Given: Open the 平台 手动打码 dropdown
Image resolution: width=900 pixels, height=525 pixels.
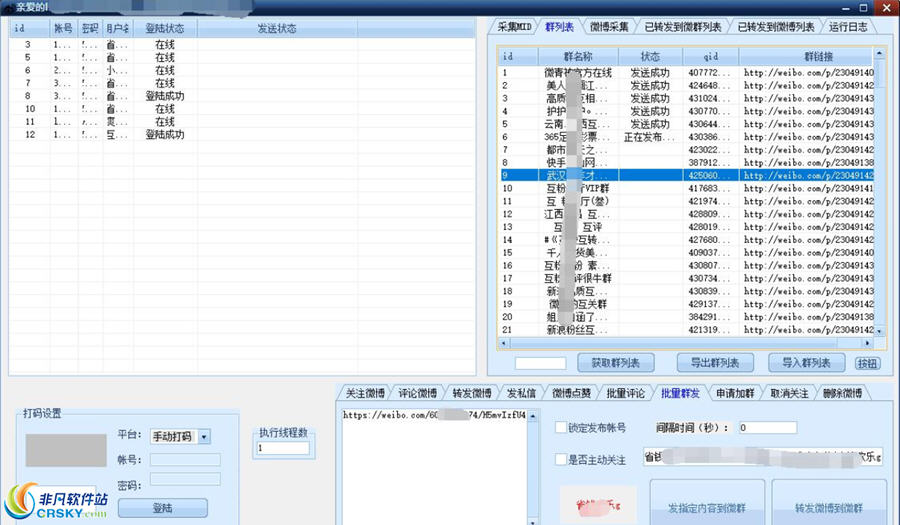Looking at the screenshot, I should coord(204,437).
